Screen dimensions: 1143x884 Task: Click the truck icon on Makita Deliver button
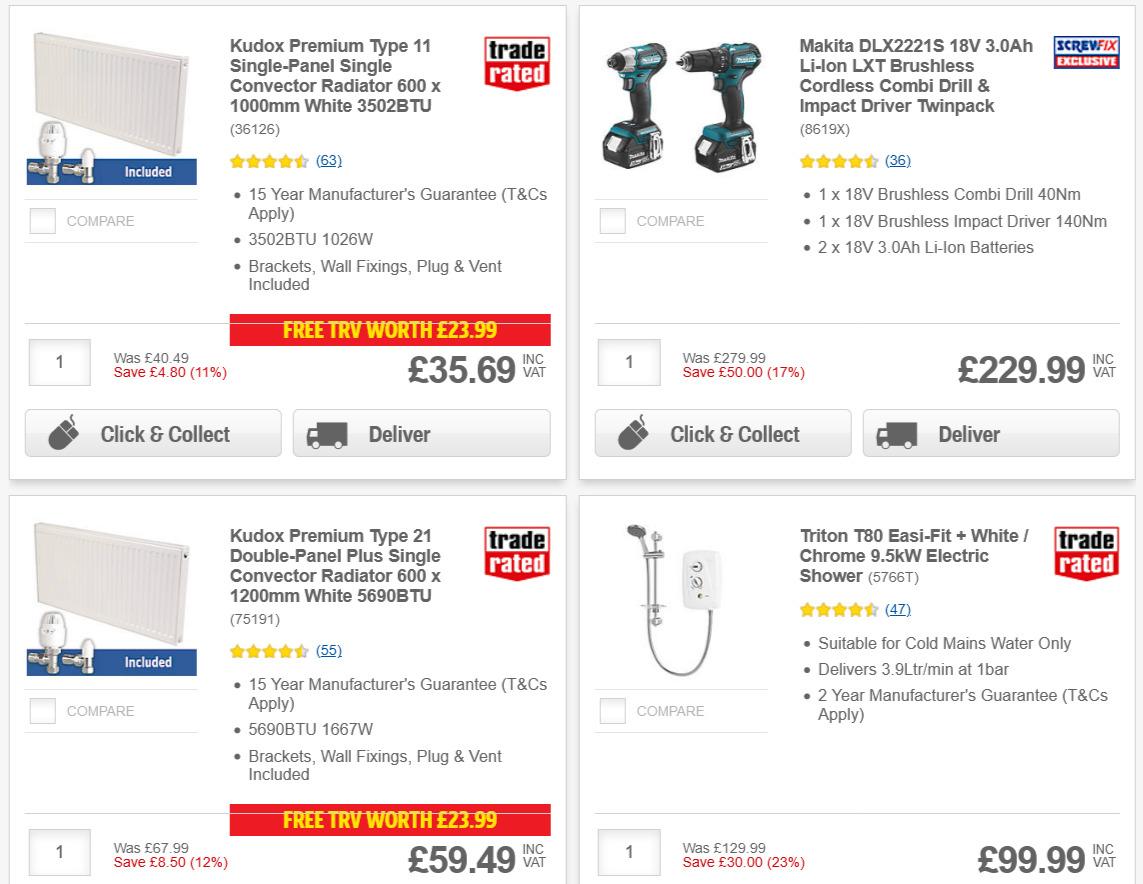point(898,434)
